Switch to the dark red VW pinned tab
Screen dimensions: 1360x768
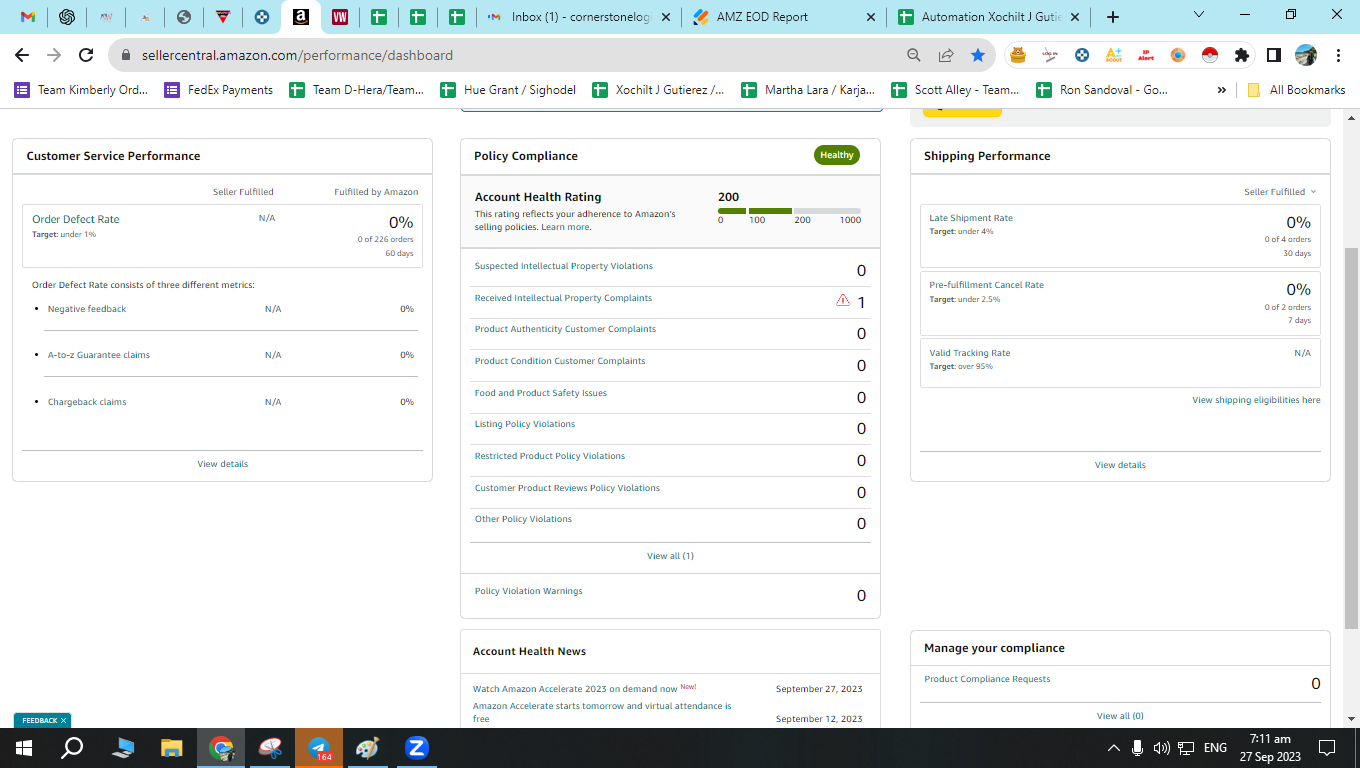pos(340,17)
